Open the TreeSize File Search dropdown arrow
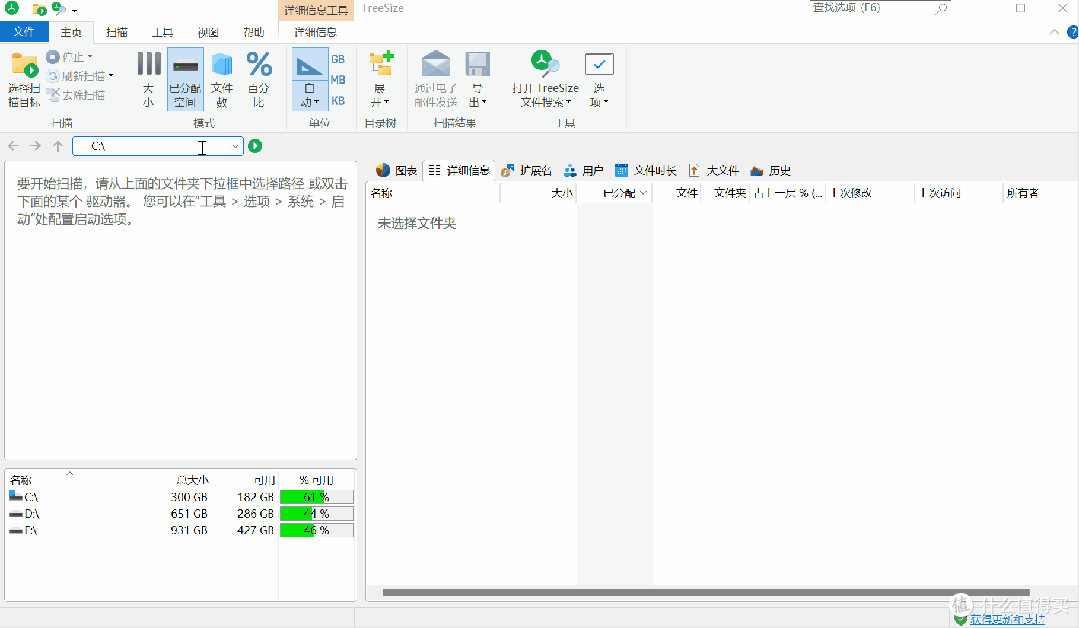 click(x=568, y=102)
